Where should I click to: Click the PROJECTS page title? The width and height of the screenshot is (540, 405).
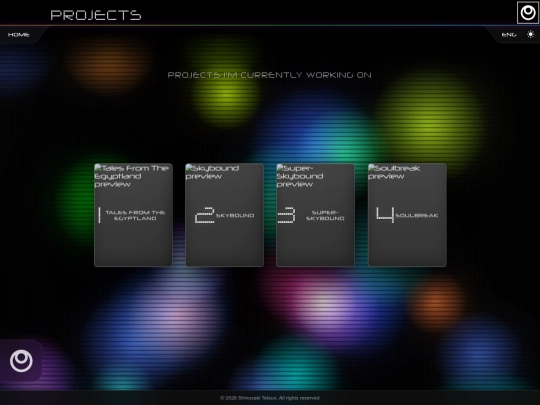(x=96, y=15)
